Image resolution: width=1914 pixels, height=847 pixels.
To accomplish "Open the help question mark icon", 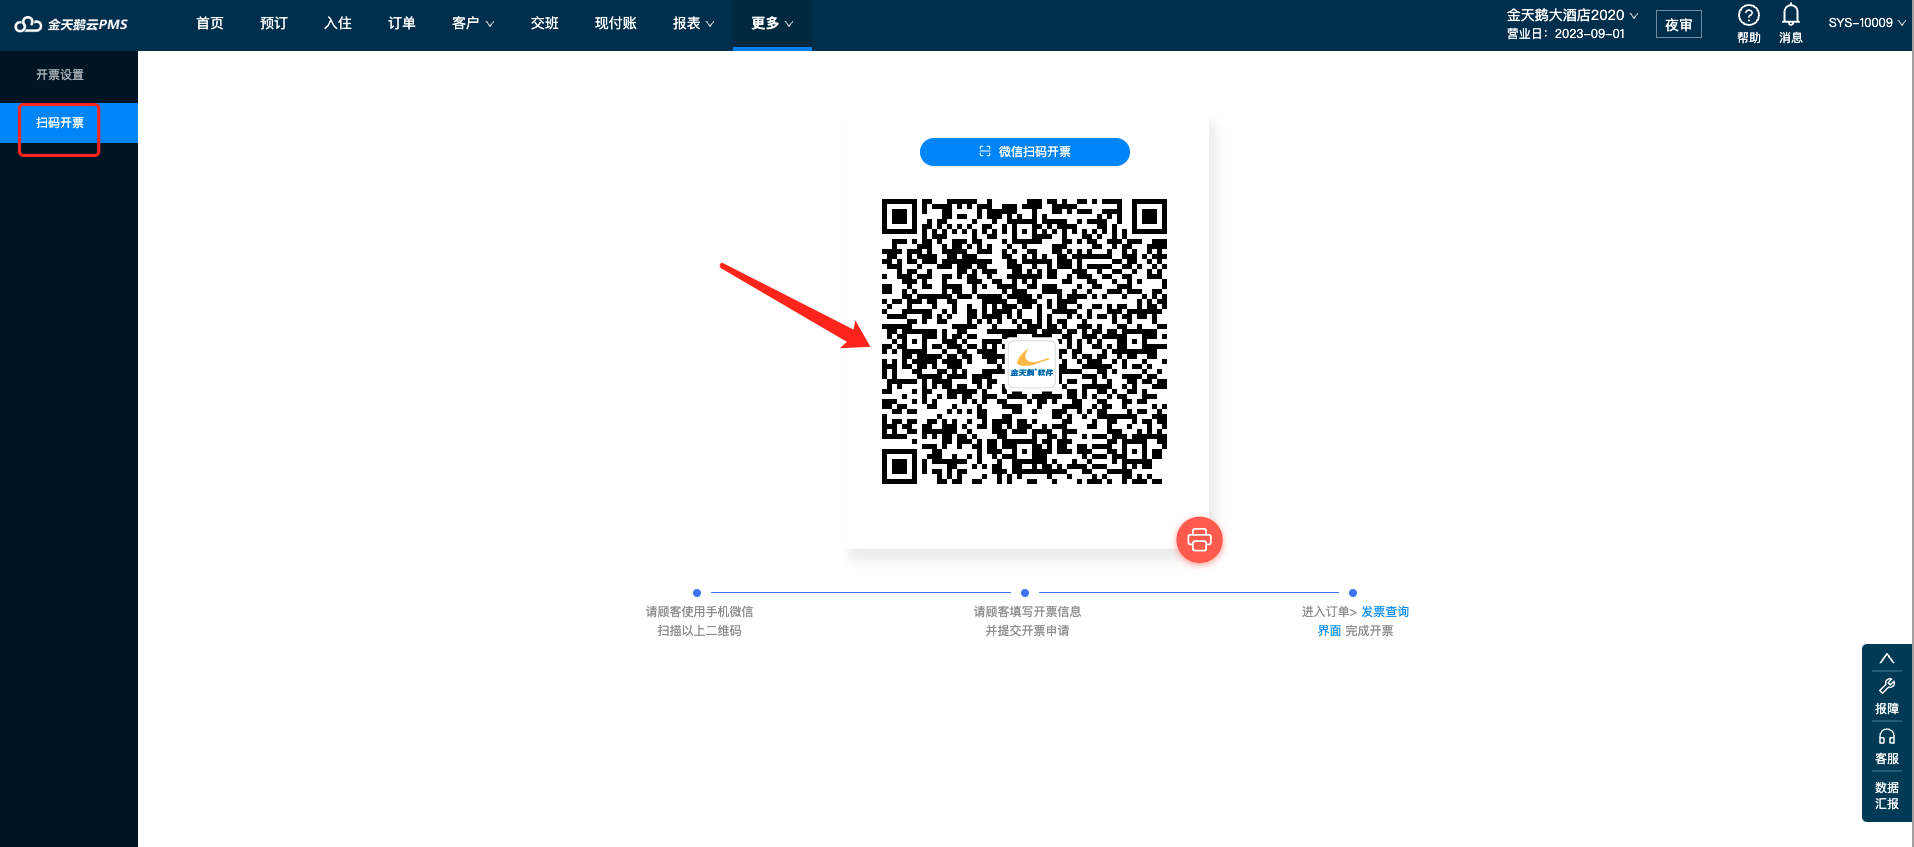I will 1748,15.
